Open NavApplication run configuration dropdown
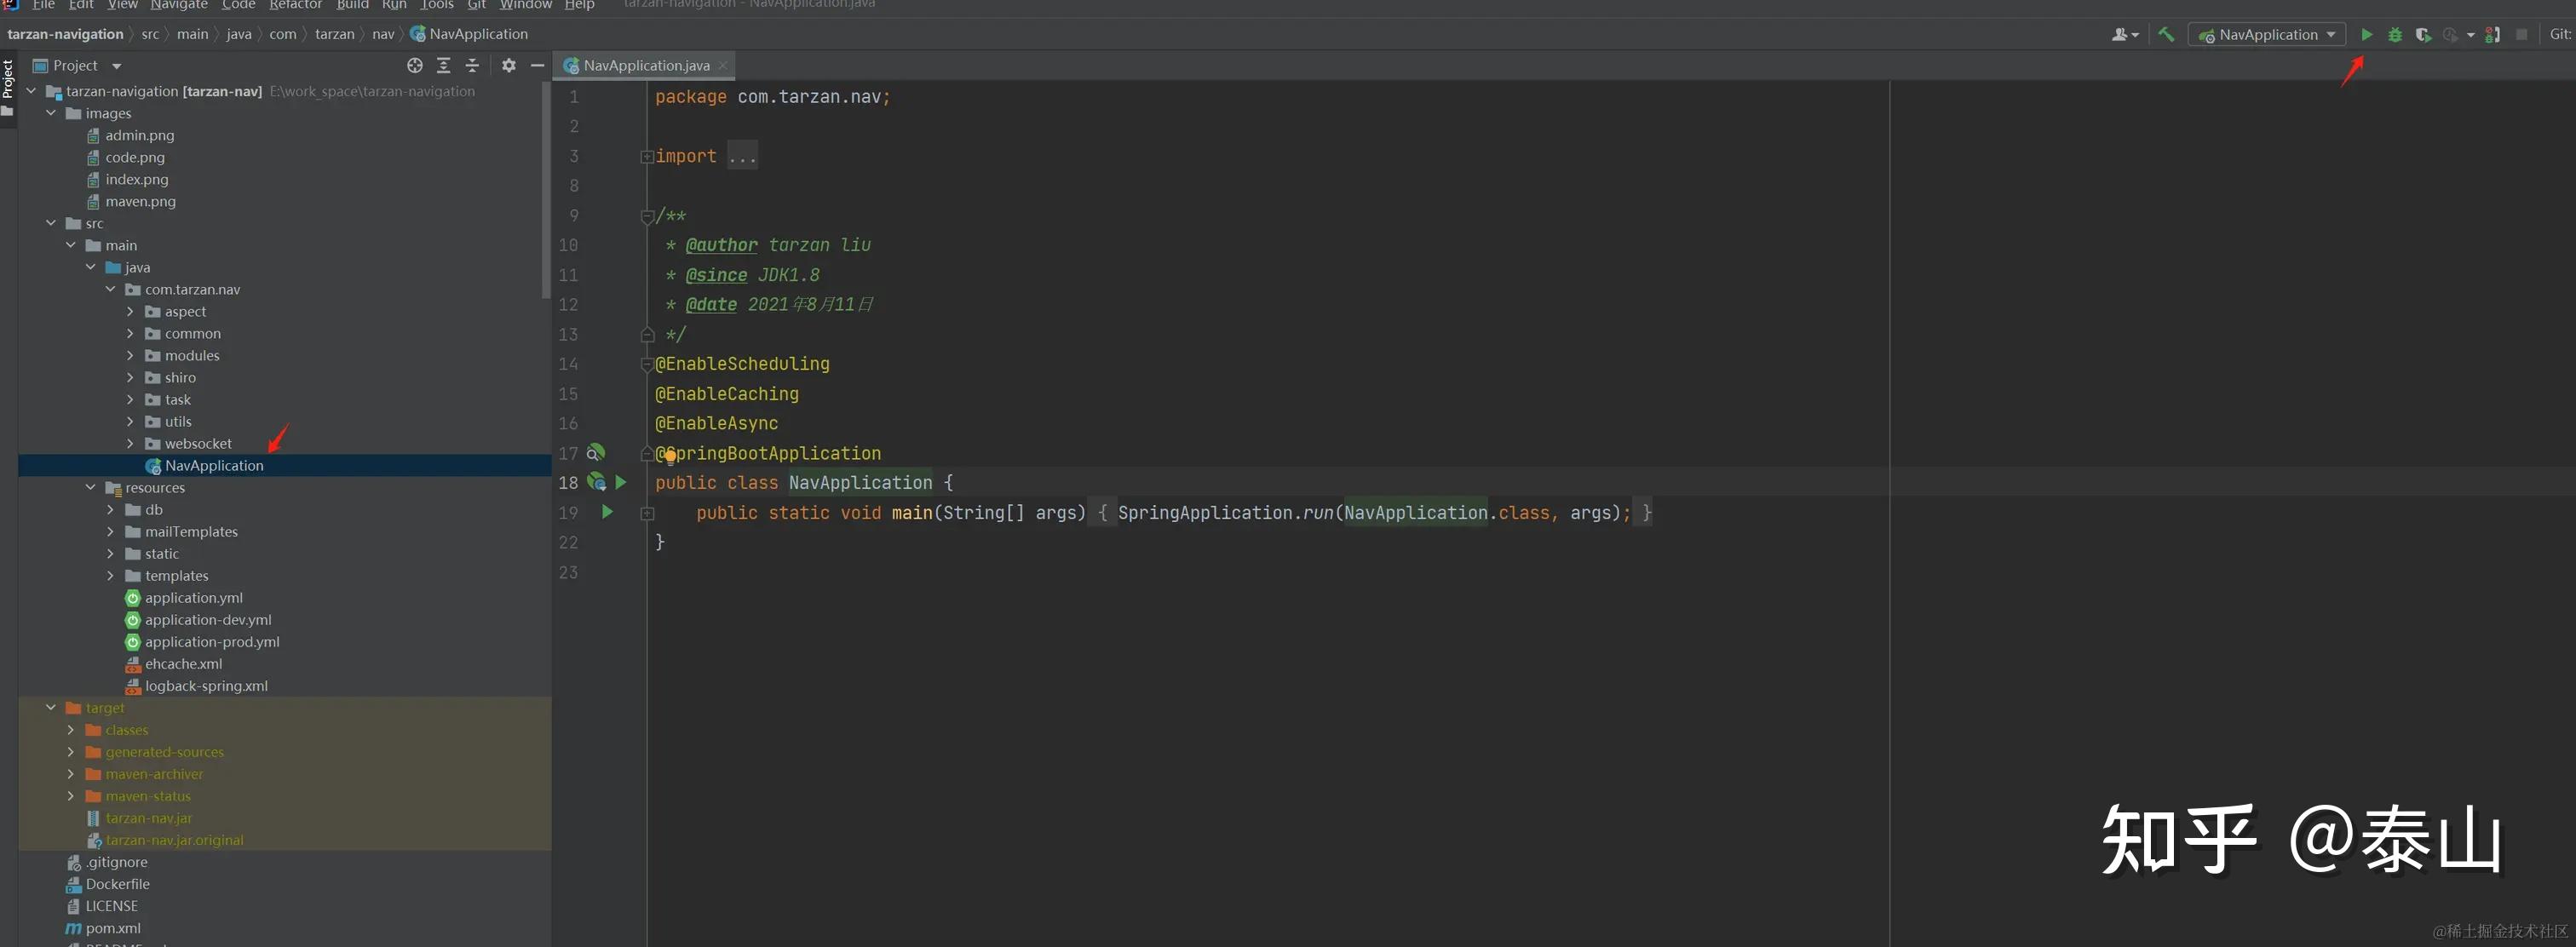 click(x=2267, y=34)
